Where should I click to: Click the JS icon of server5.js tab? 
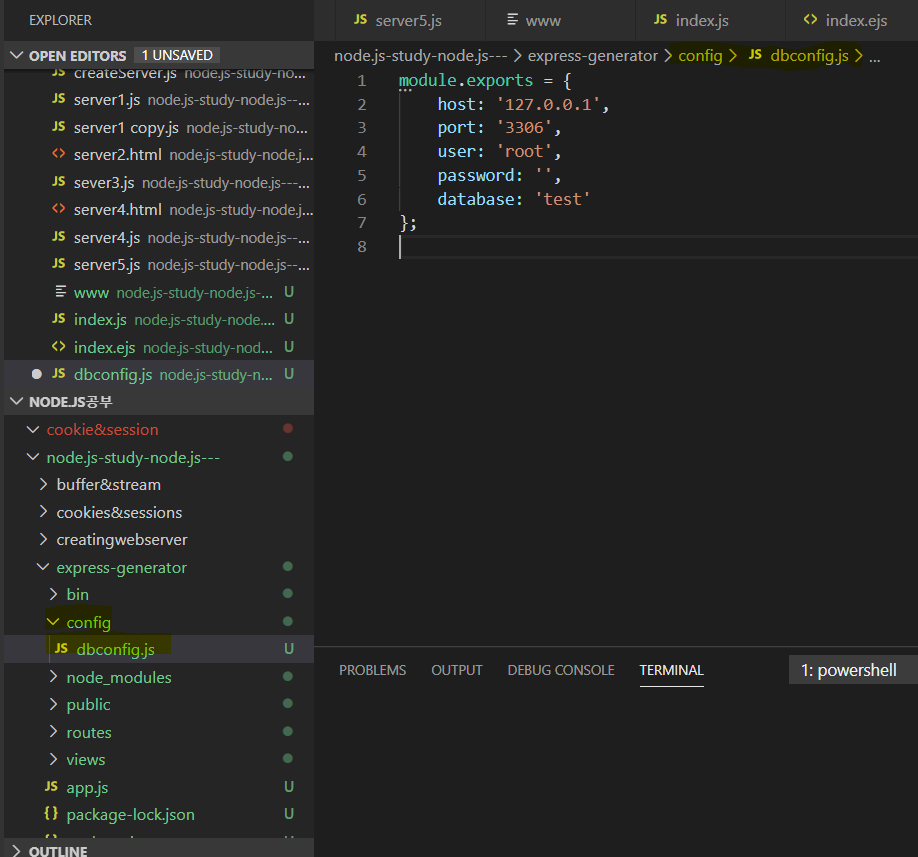pyautogui.click(x=360, y=20)
